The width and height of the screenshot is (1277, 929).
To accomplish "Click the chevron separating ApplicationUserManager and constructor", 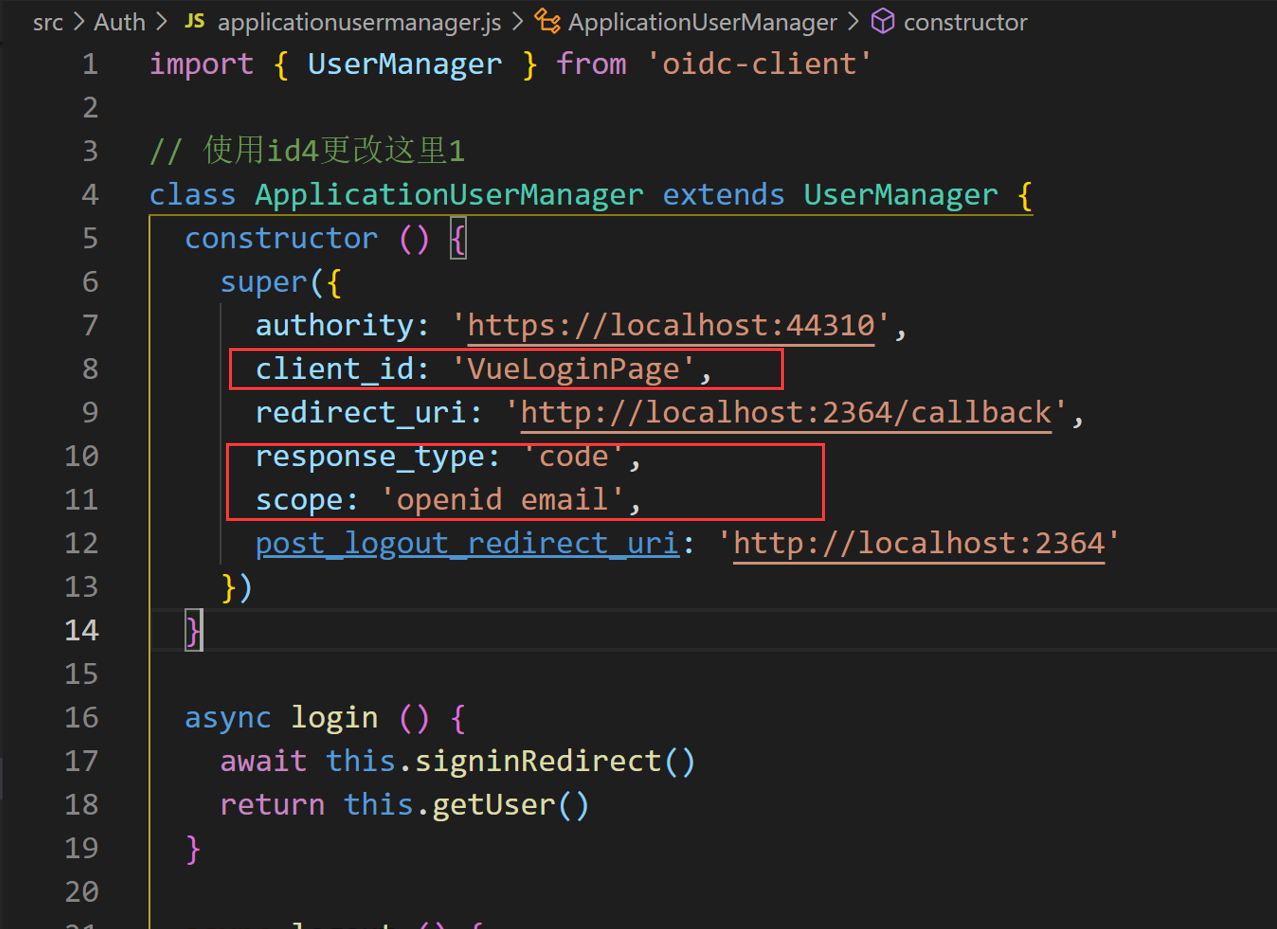I will (x=855, y=21).
